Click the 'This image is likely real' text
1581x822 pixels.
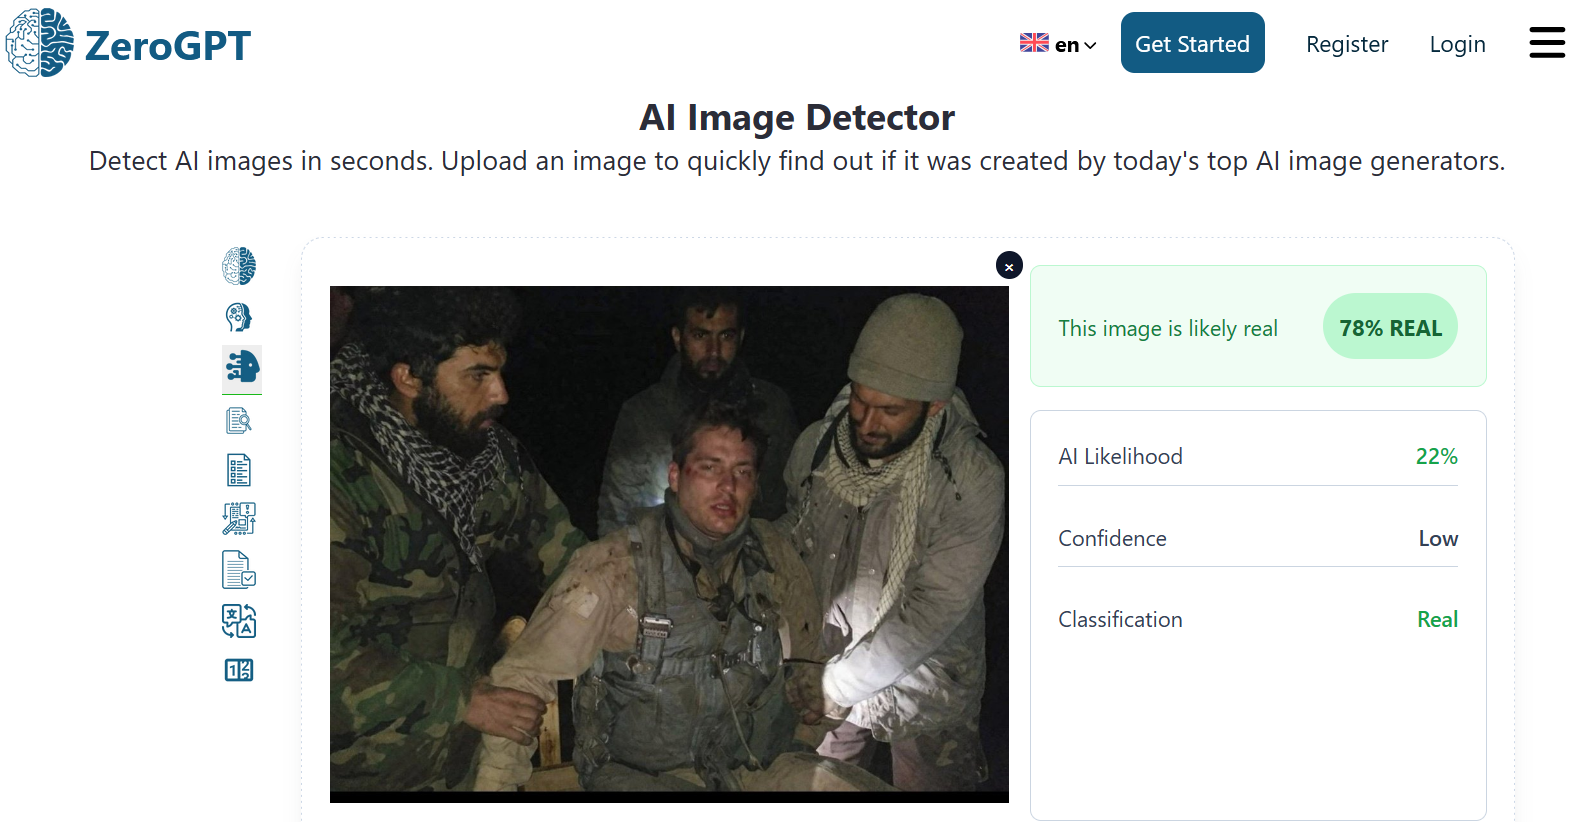[1168, 328]
